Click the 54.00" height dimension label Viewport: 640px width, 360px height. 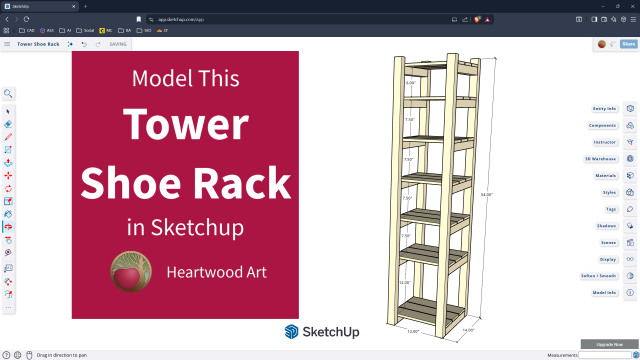(x=487, y=195)
